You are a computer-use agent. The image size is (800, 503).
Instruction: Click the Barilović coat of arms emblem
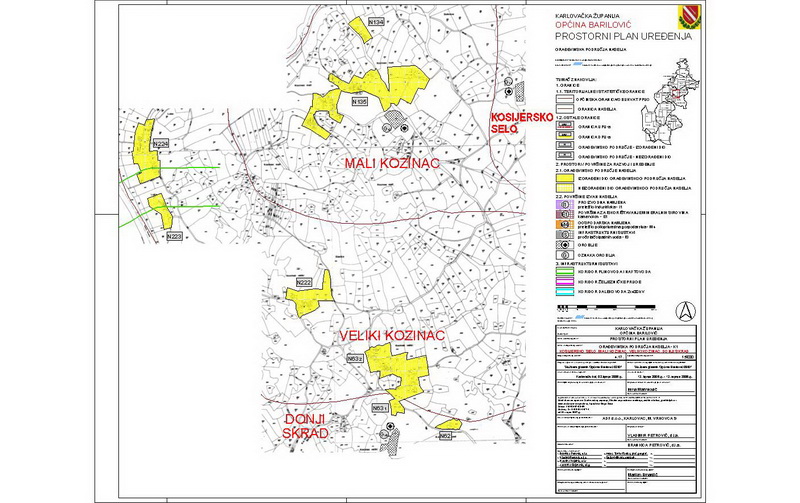click(x=687, y=17)
